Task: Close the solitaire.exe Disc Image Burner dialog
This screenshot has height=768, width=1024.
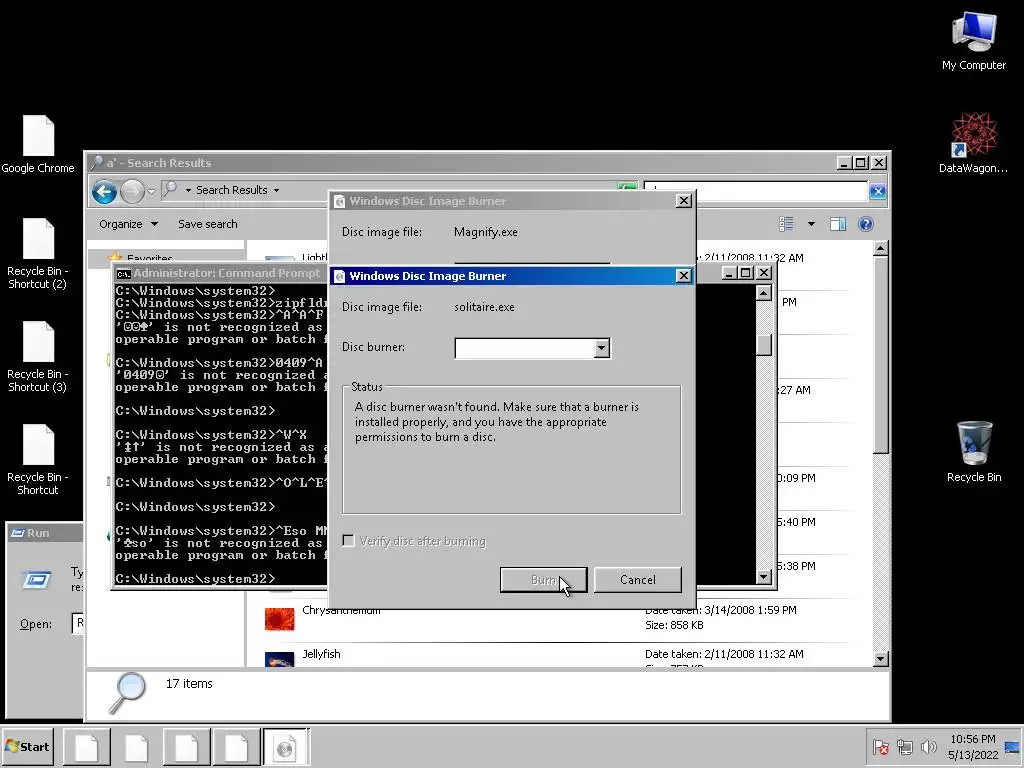Action: (x=683, y=276)
